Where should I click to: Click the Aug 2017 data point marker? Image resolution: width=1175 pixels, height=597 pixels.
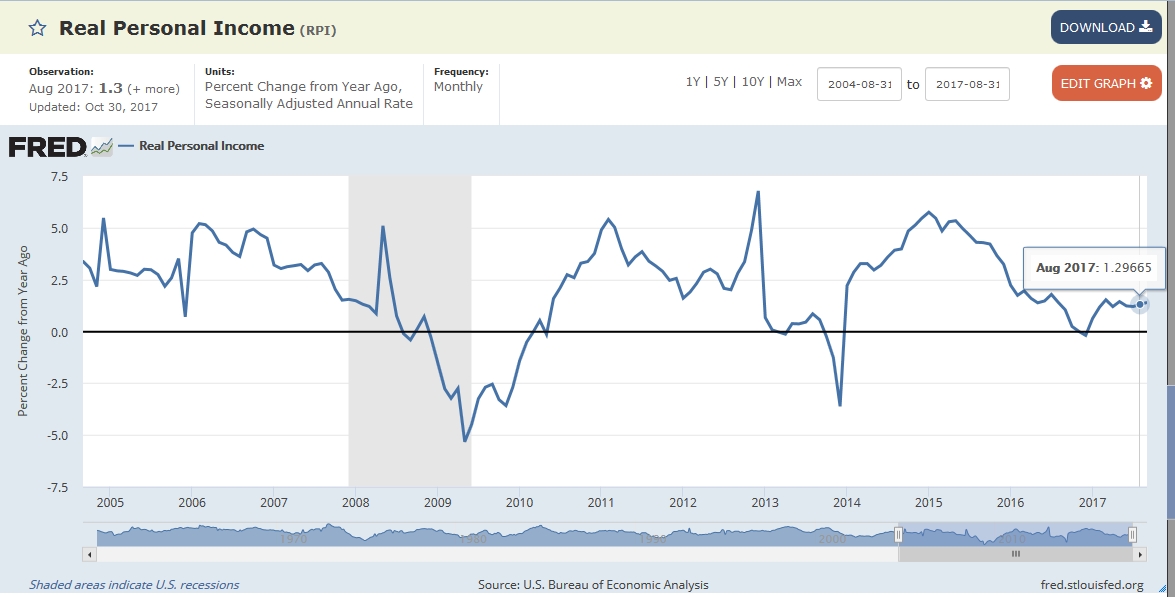coord(1140,303)
